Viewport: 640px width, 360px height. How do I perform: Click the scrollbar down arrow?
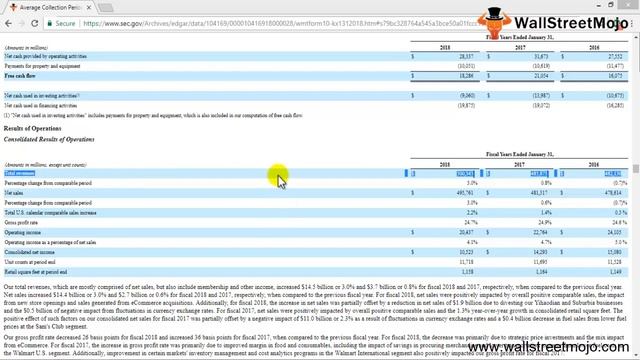point(636,356)
